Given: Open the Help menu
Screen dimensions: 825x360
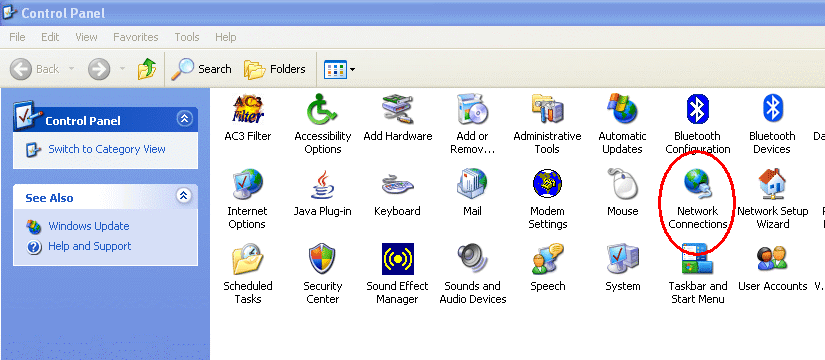Looking at the screenshot, I should point(225,37).
